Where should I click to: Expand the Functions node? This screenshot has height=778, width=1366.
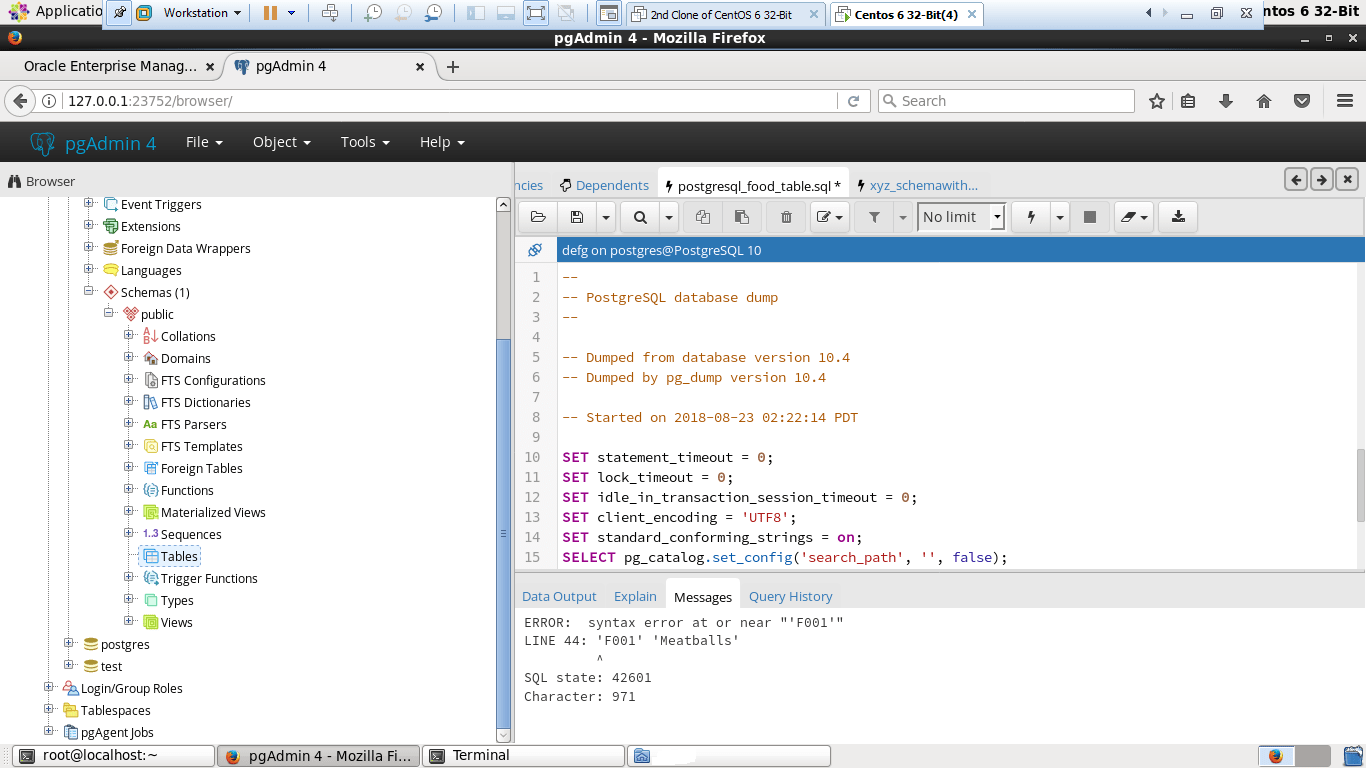point(129,489)
